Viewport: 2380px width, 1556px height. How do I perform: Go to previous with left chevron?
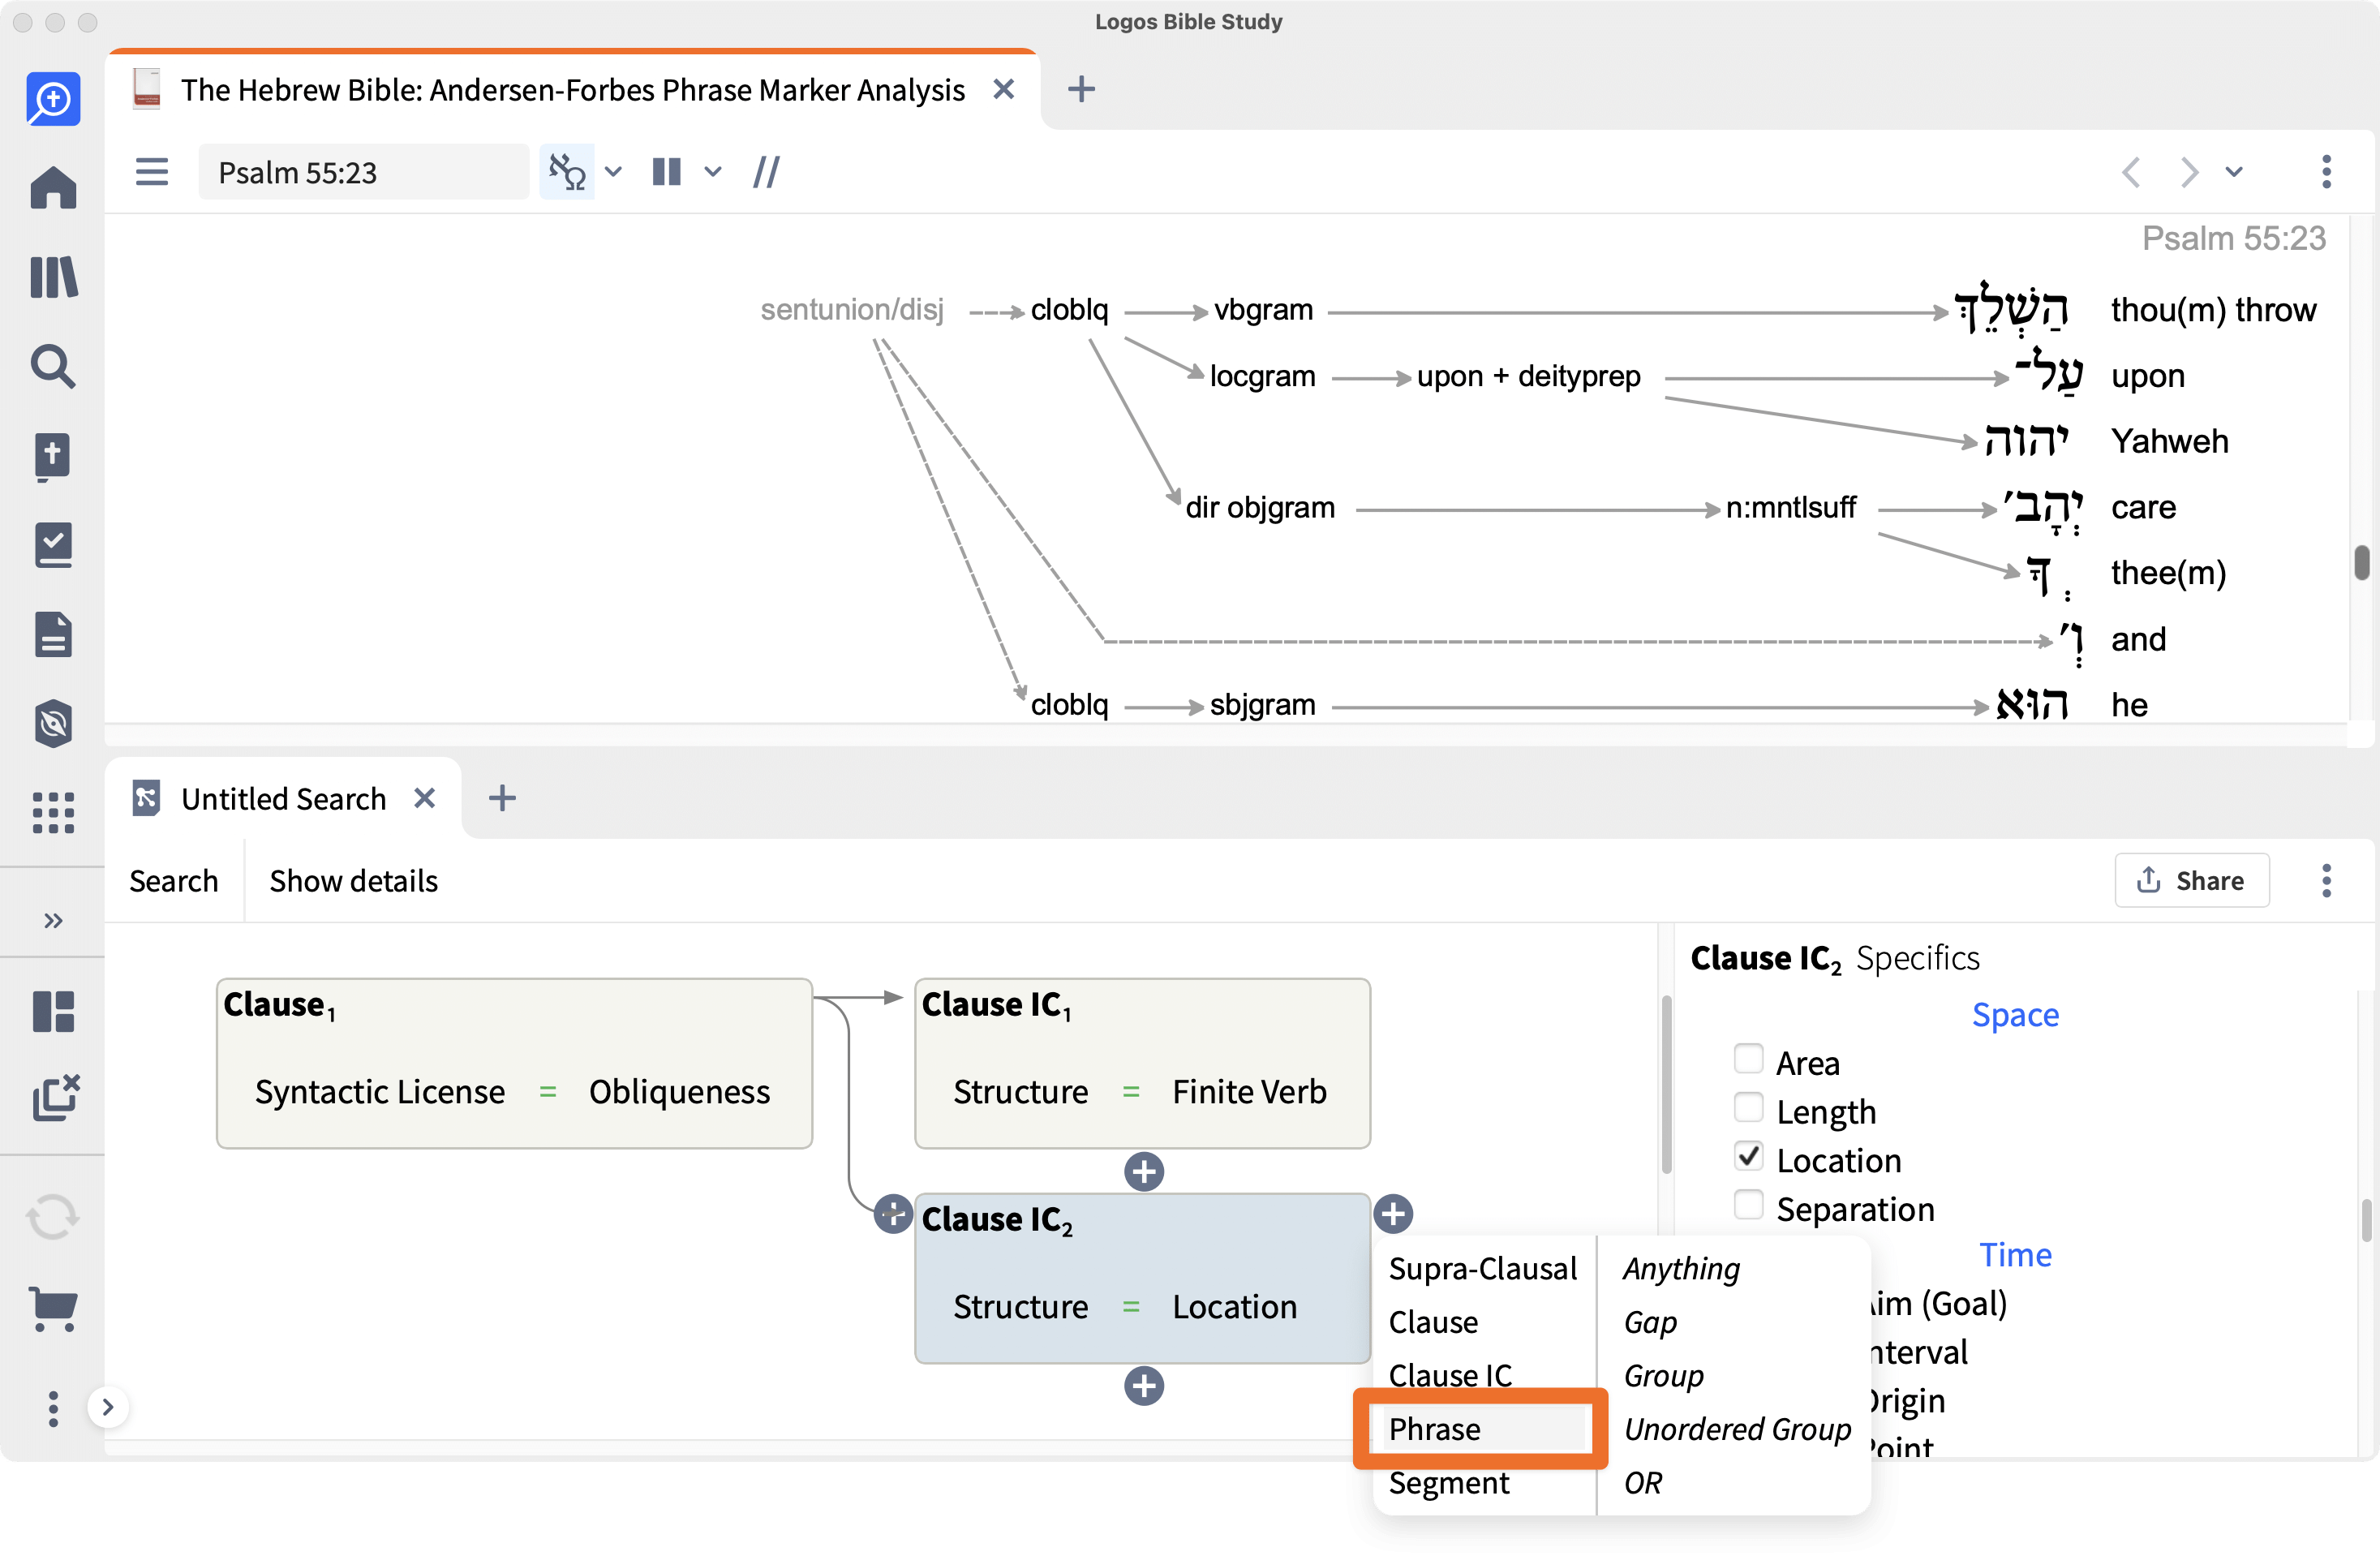tap(2130, 172)
